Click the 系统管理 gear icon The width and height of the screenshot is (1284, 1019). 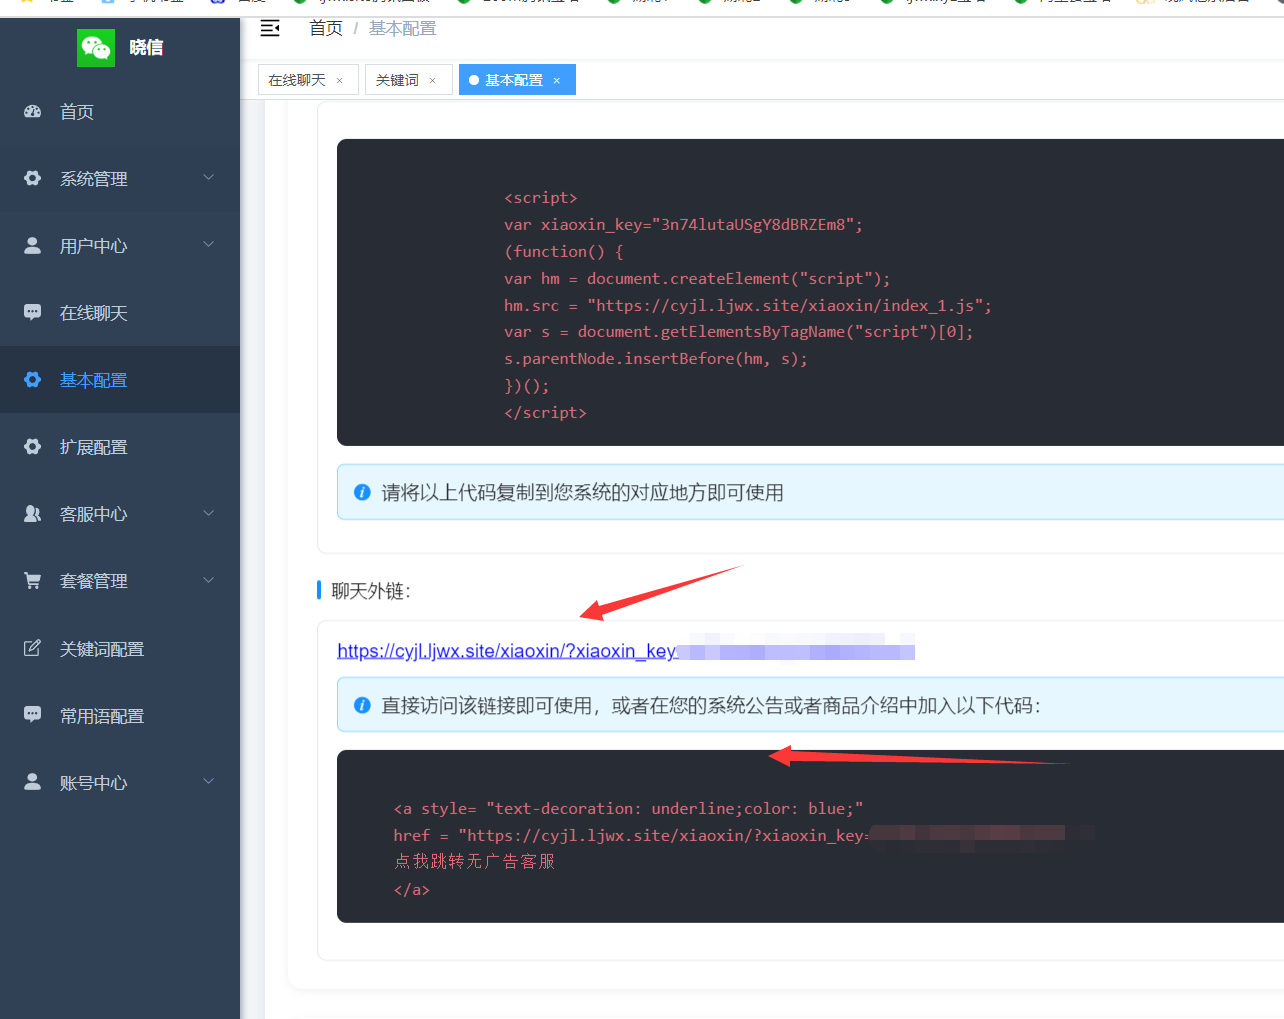[x=32, y=178]
